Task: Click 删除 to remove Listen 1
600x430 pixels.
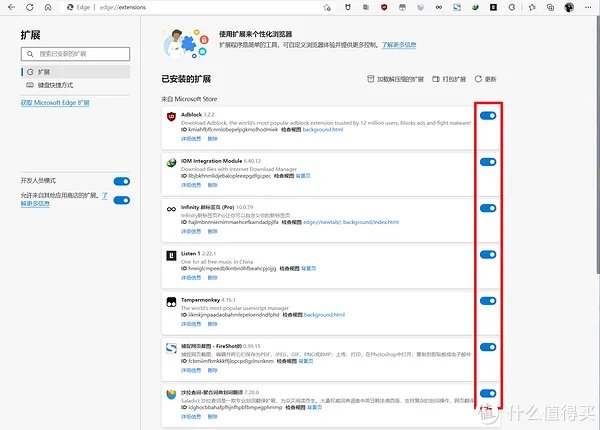Action: point(212,277)
